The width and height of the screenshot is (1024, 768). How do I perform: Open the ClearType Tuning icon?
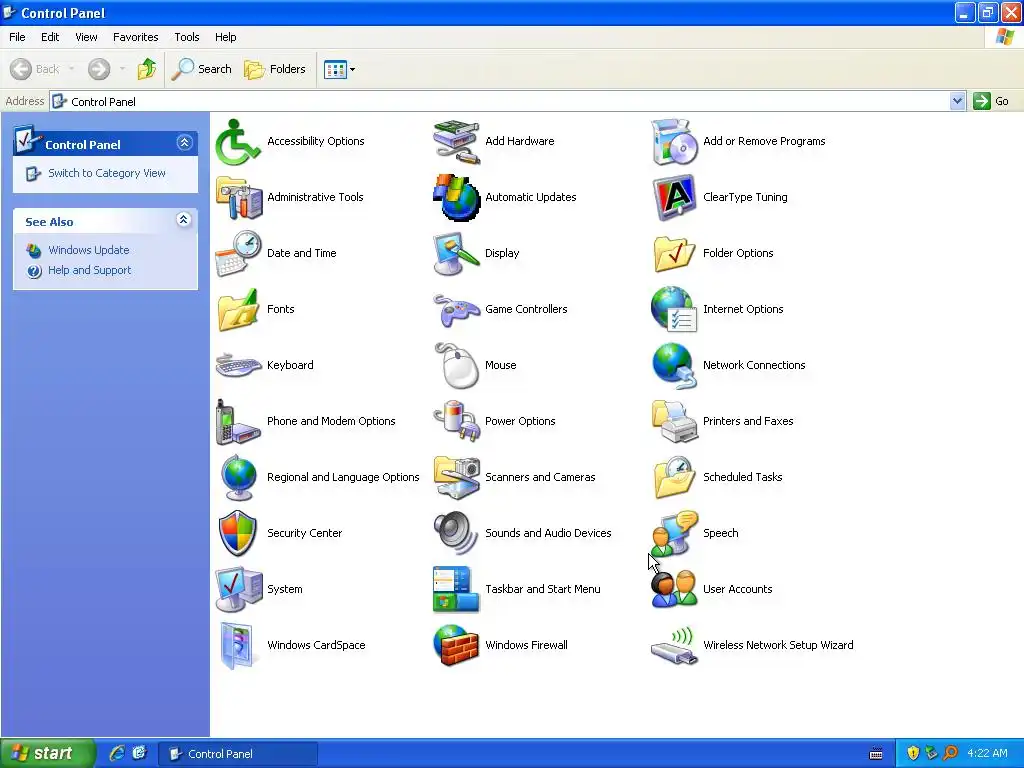coord(673,197)
